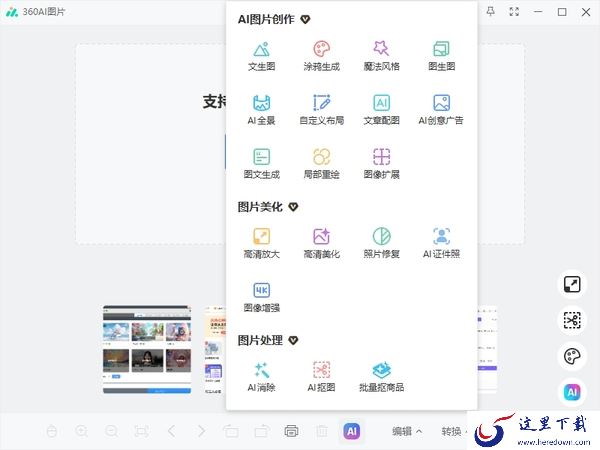Select the 涂鸦生成 doodle tool
Viewport: 600px width, 450px height.
(x=321, y=57)
